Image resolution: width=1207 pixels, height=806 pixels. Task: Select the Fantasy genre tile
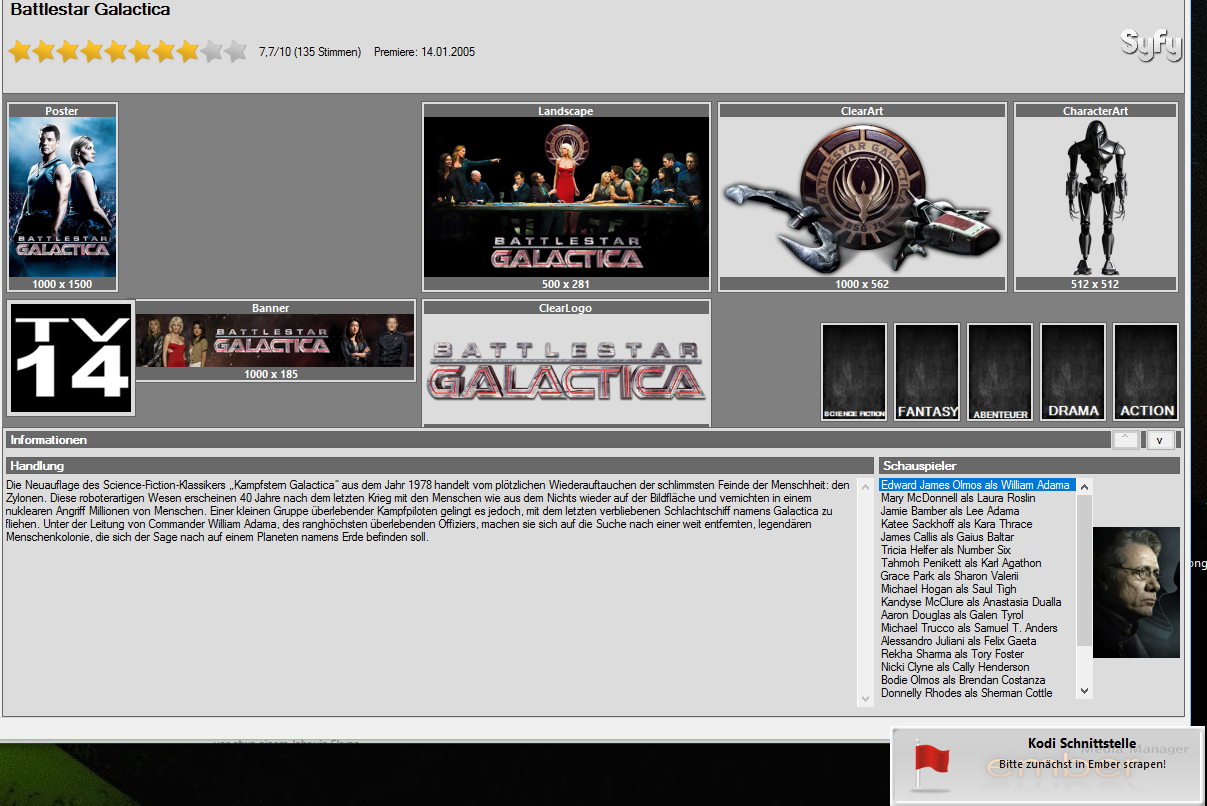(x=927, y=371)
